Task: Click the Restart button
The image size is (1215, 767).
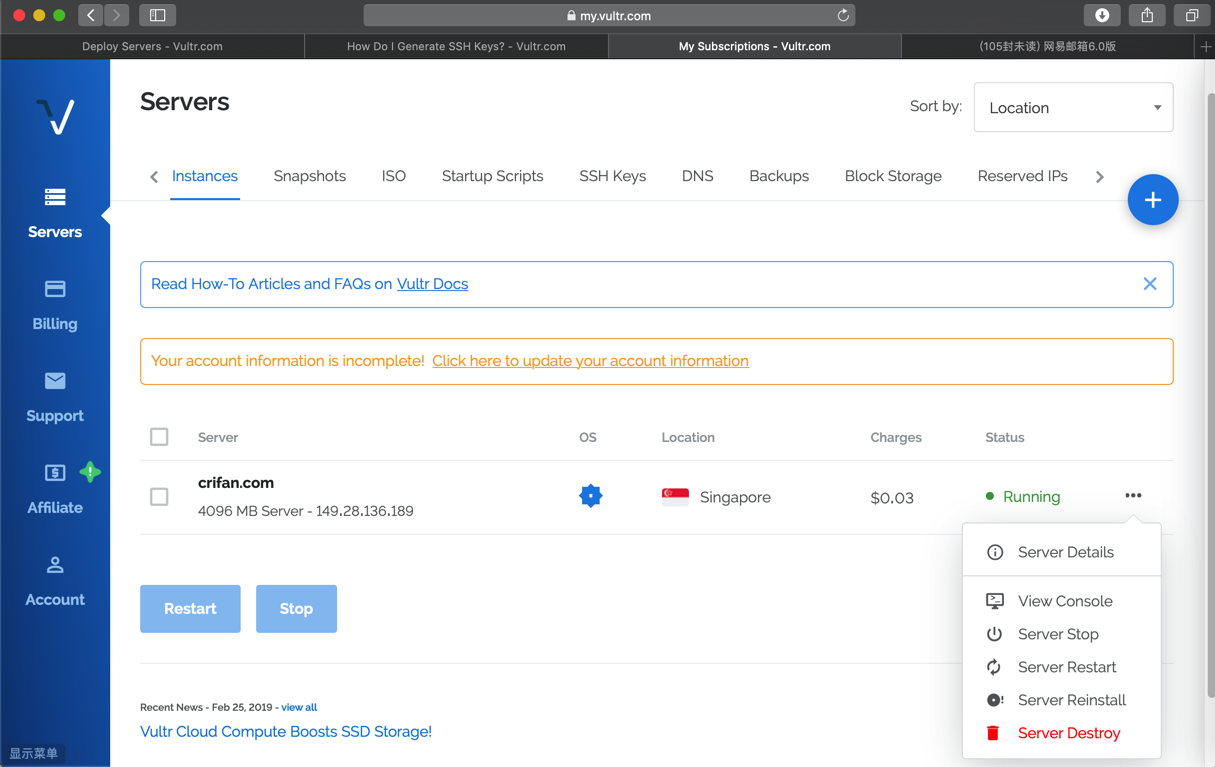Action: tap(190, 609)
